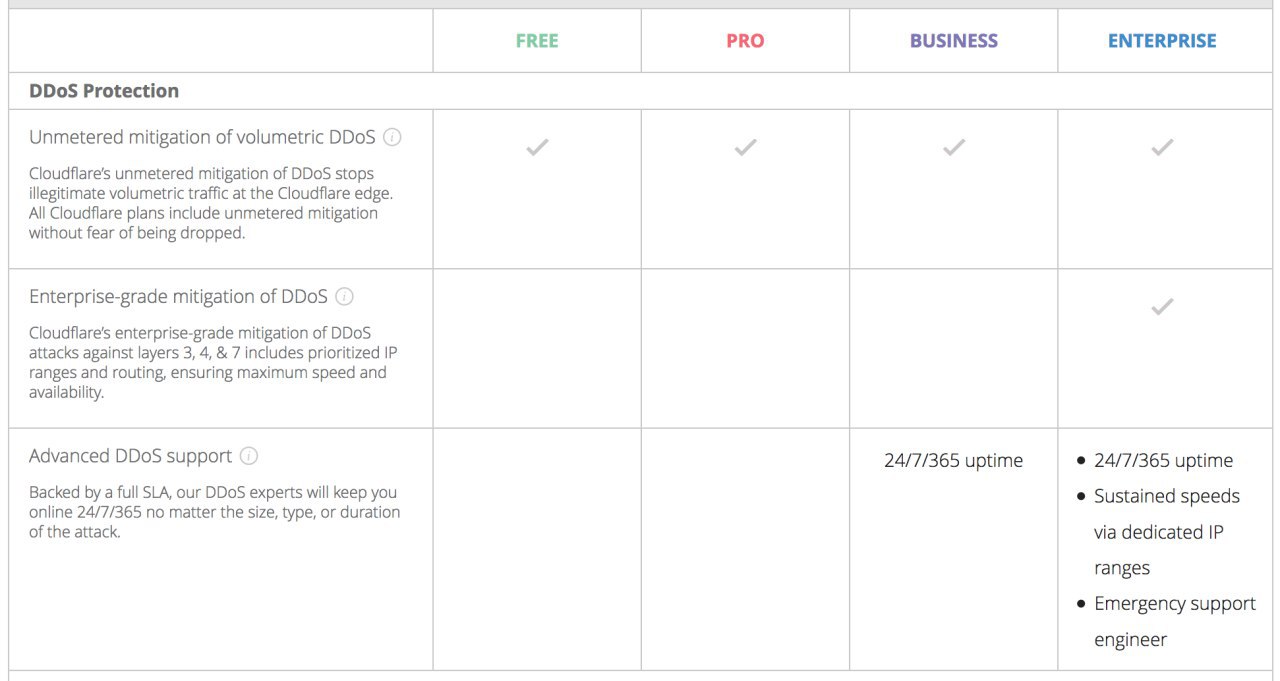Image resolution: width=1280 pixels, height=681 pixels.
Task: Click Emergency support engineer bullet in Enterprise column
Action: (1167, 622)
